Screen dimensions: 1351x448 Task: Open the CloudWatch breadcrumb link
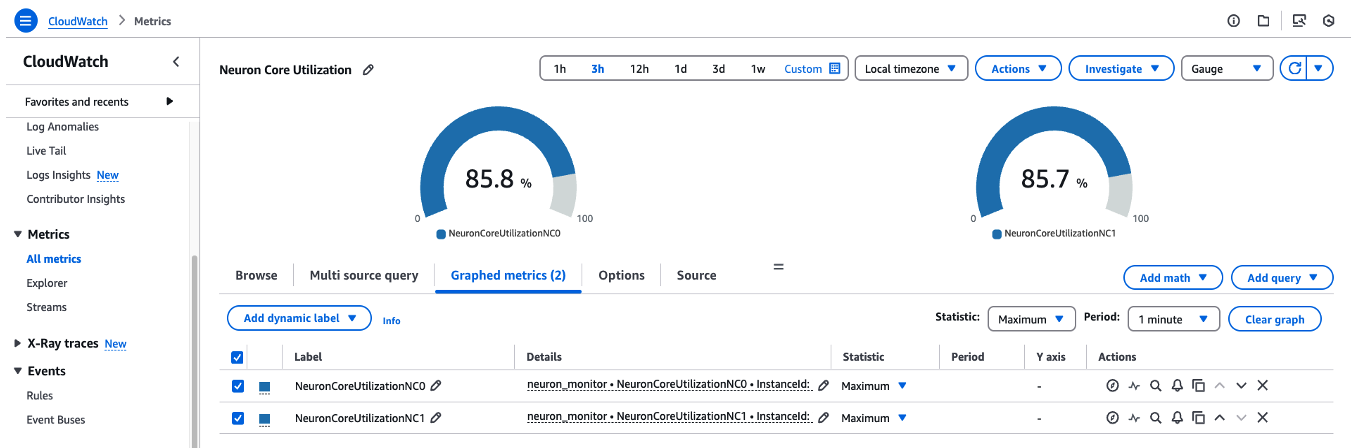point(79,21)
